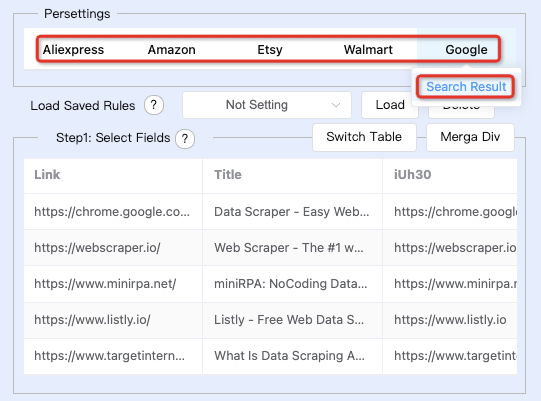Screen dimensions: 541x401
Task: Click the https://www.targetint iUh30 cell
Action: pyautogui.click(x=450, y=356)
